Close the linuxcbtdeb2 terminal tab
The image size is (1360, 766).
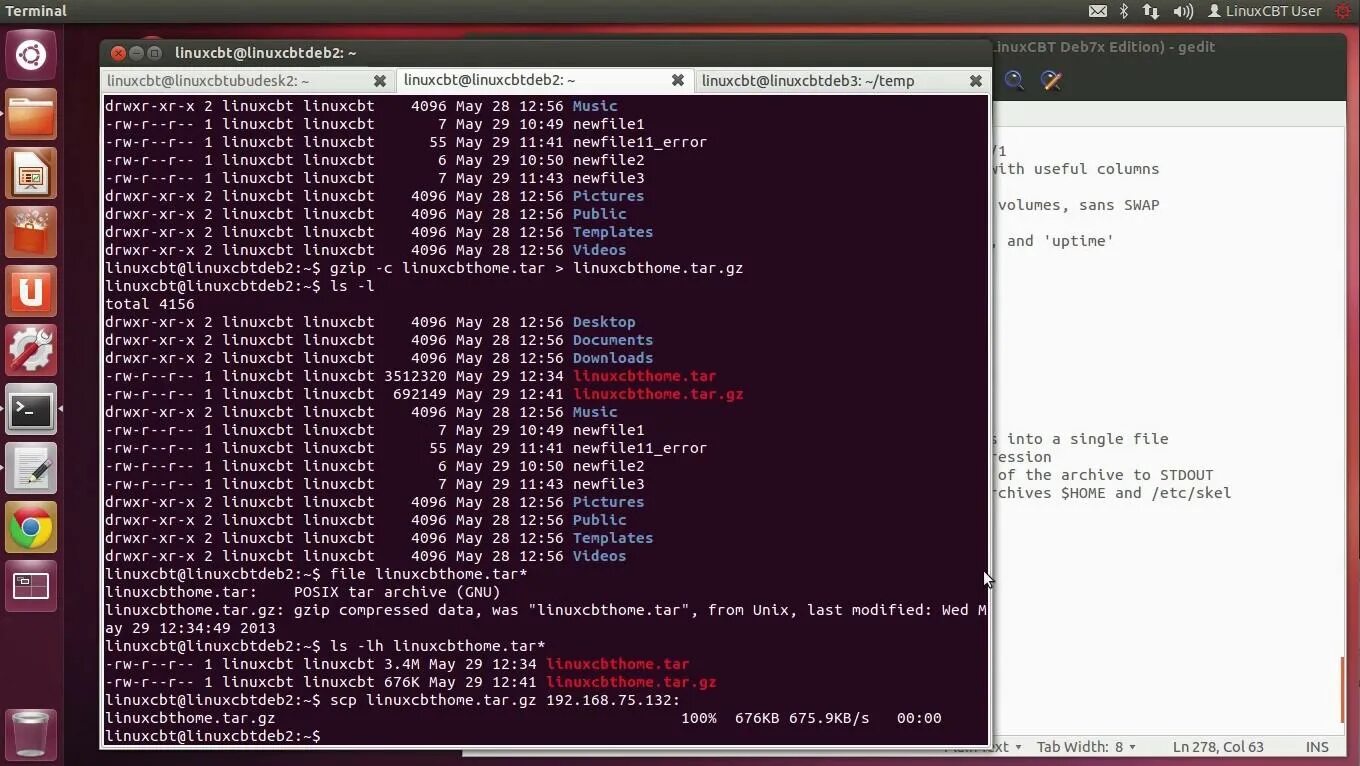click(x=678, y=80)
